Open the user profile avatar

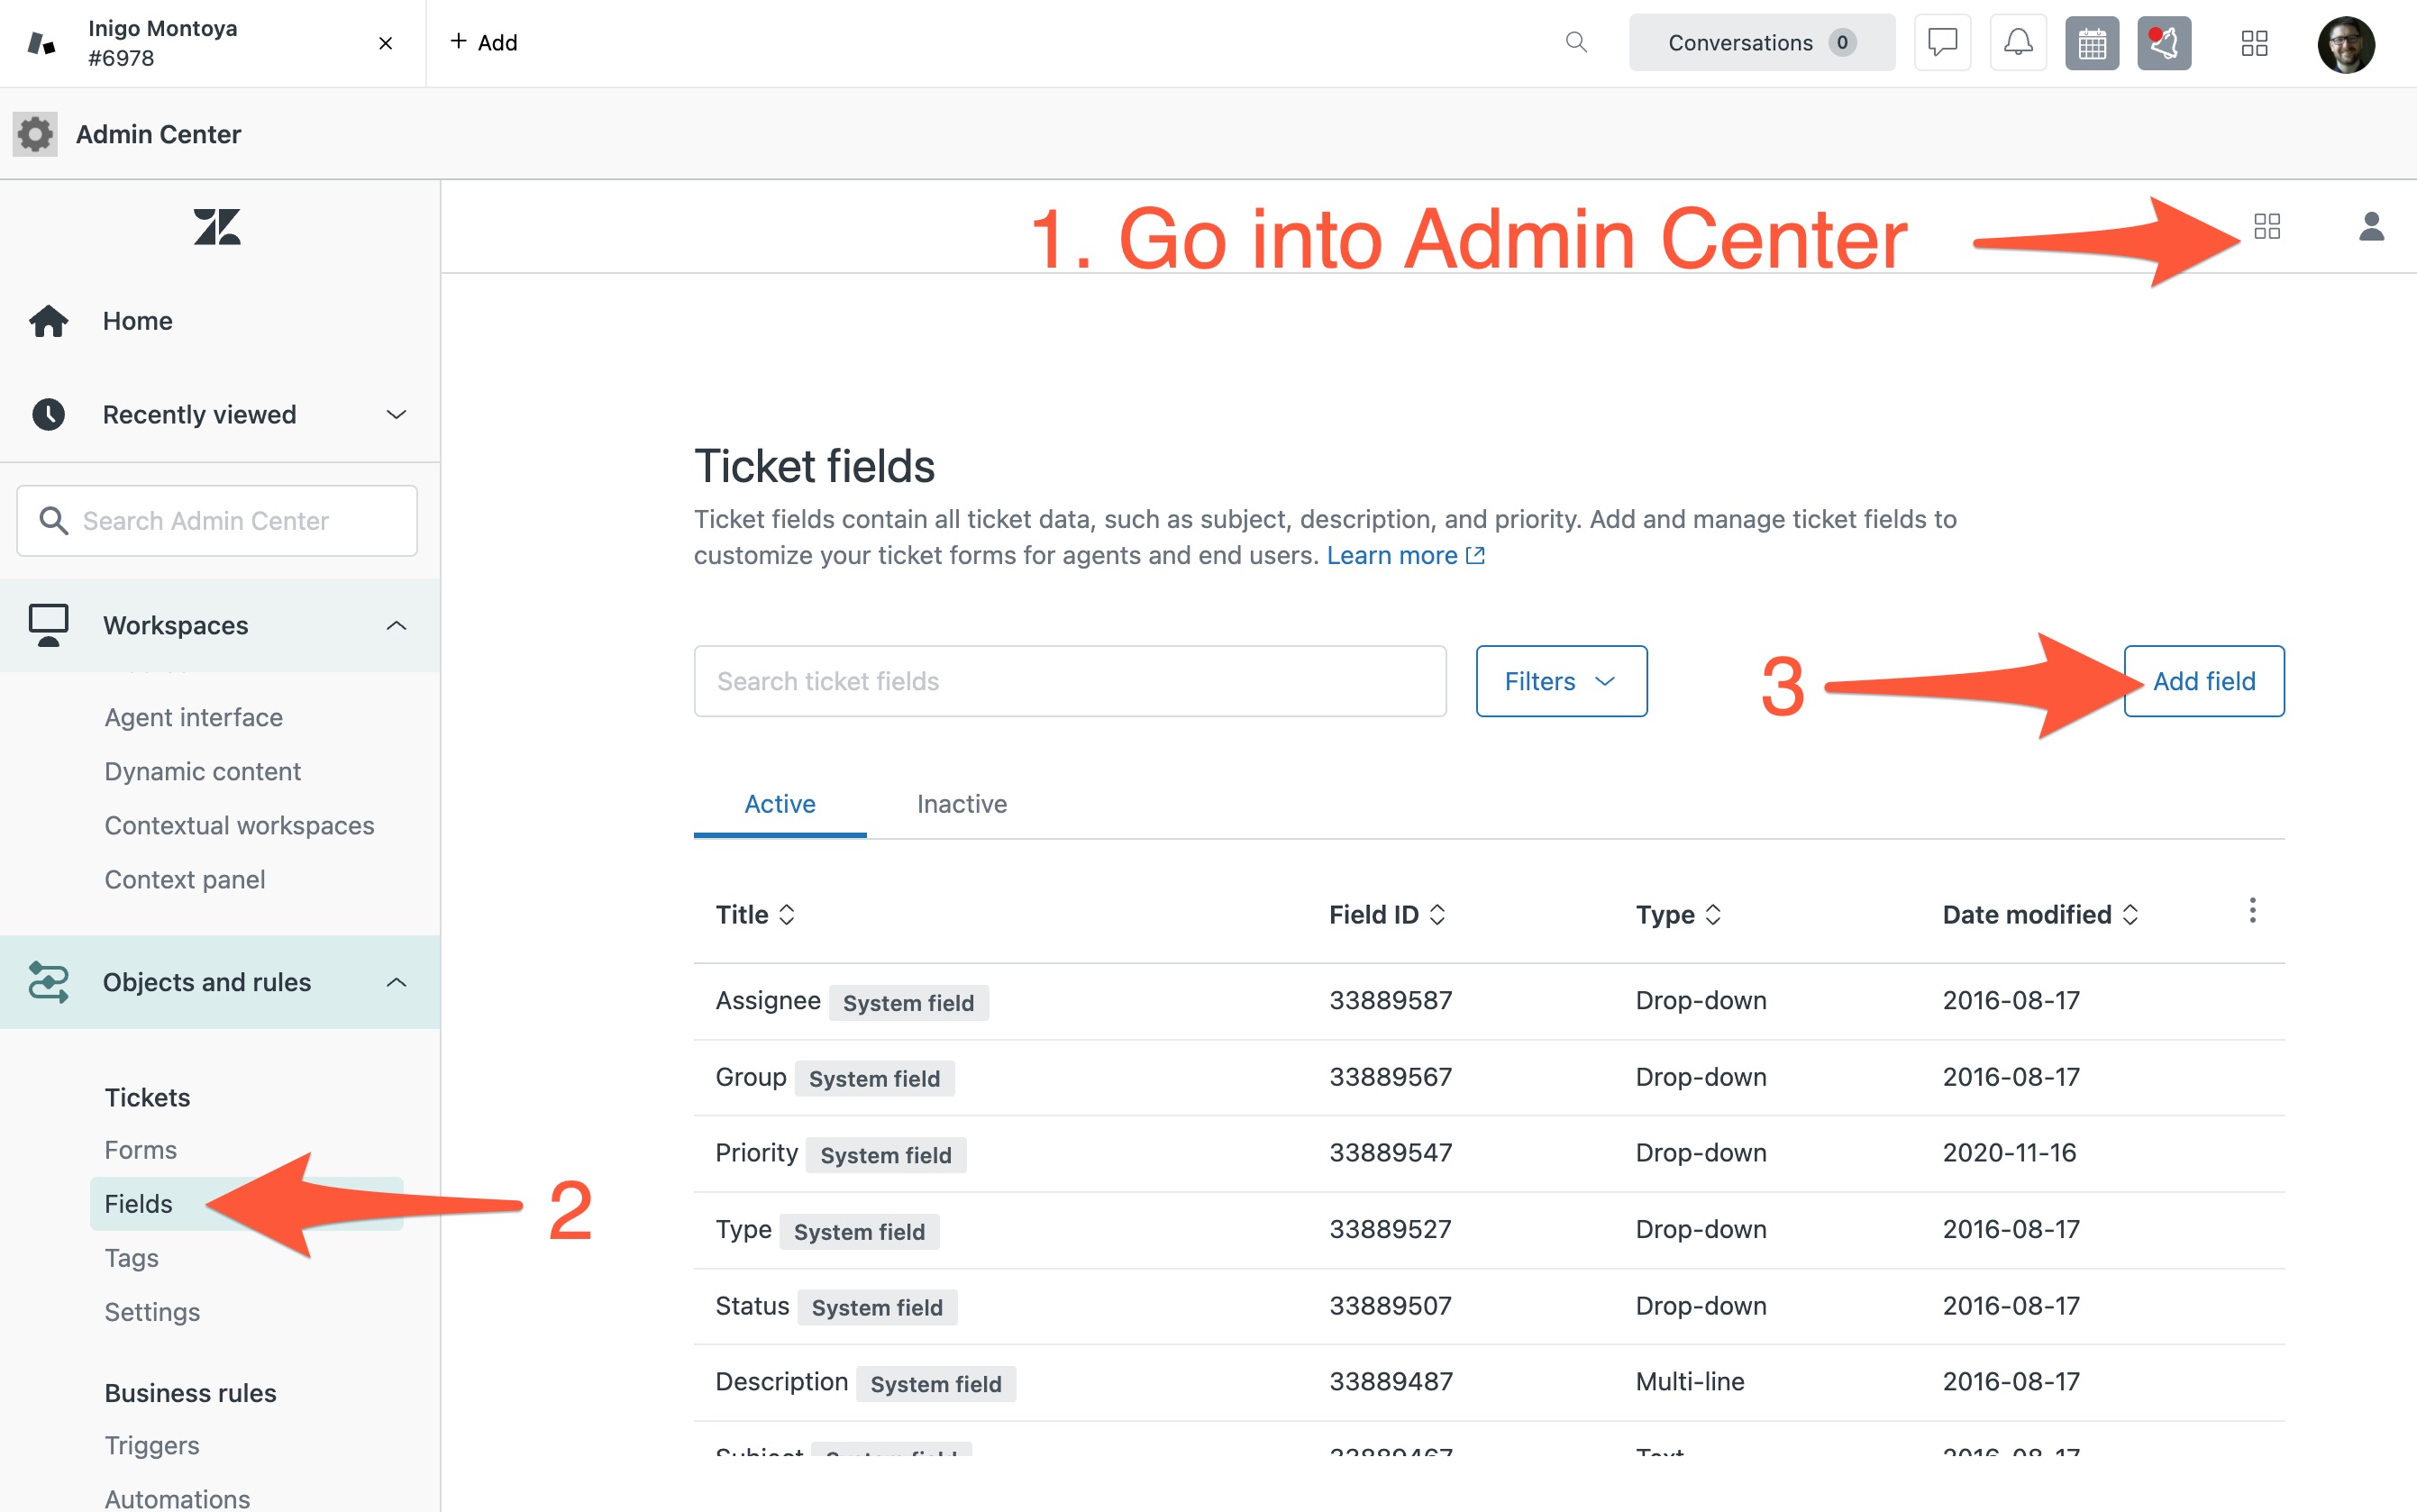click(x=2345, y=44)
